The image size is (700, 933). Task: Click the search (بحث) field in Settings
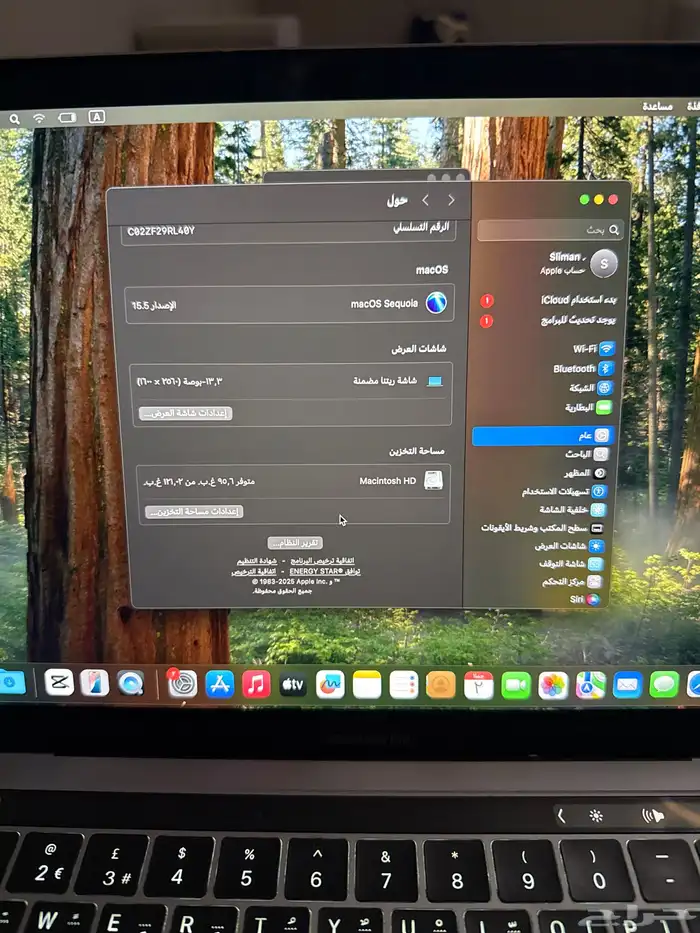550,230
